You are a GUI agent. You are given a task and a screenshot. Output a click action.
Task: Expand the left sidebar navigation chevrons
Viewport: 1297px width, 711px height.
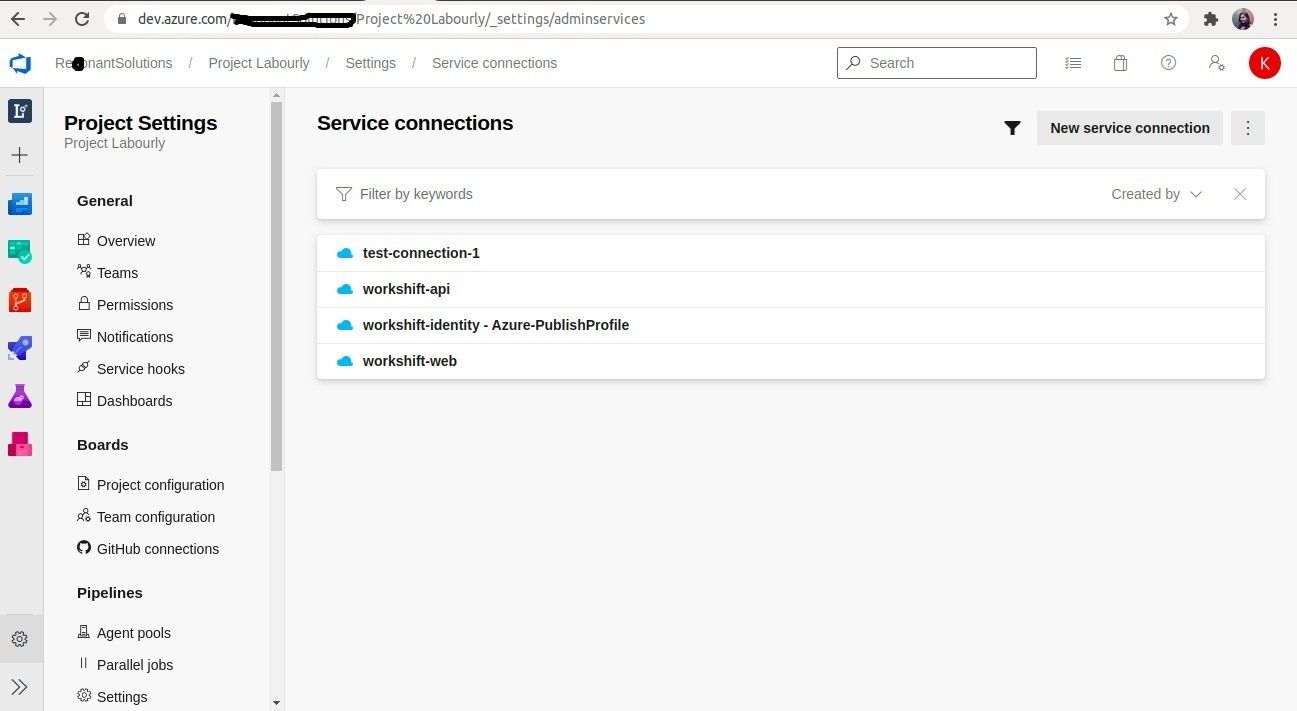20,687
